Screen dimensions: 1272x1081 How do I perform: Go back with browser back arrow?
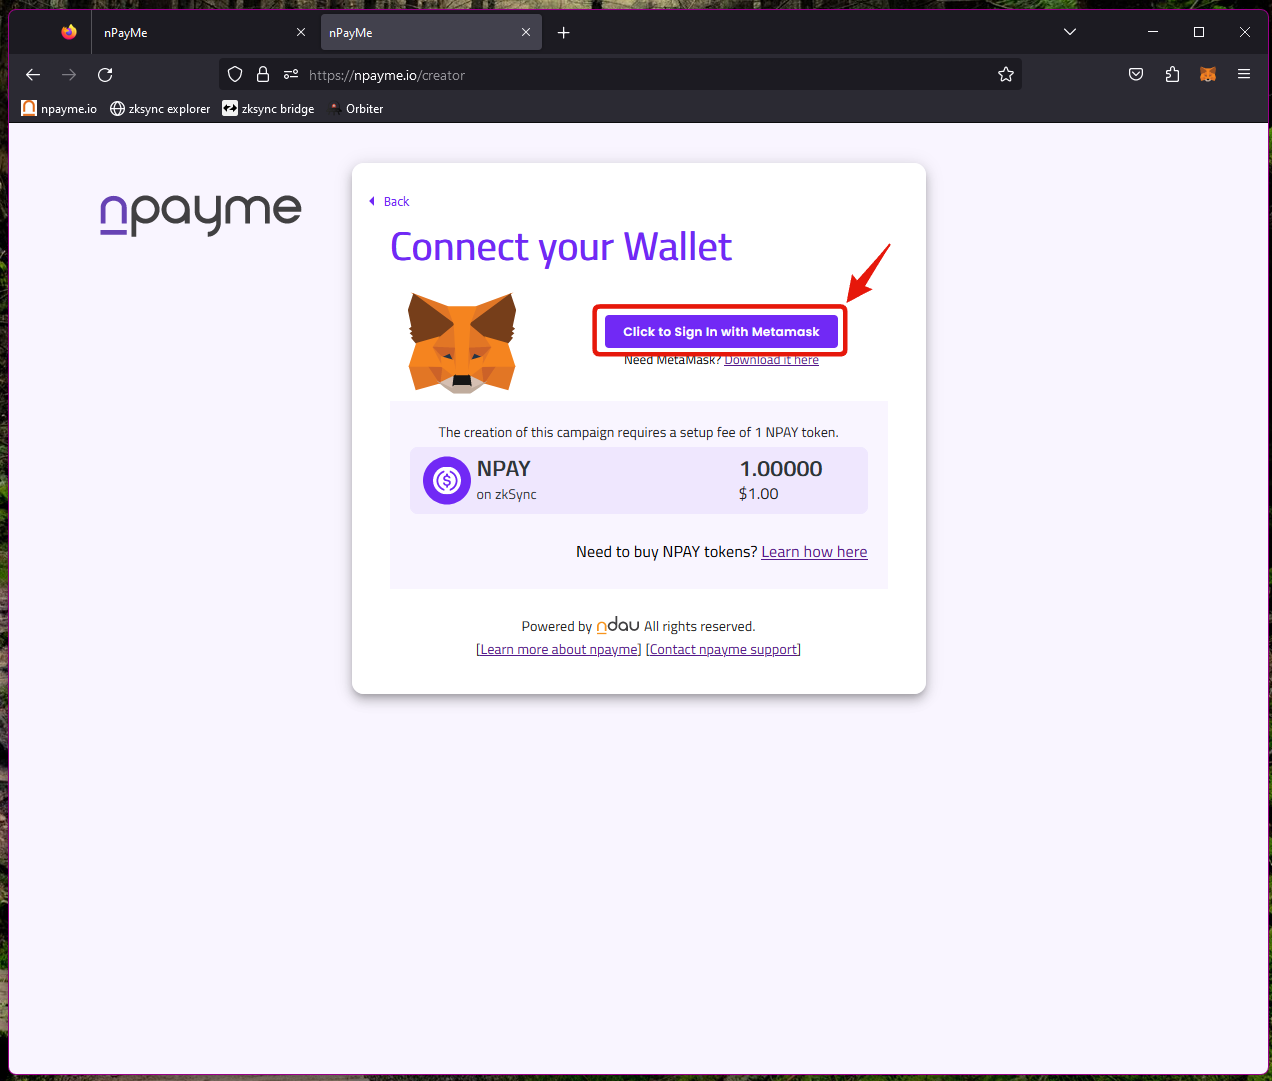(x=33, y=75)
